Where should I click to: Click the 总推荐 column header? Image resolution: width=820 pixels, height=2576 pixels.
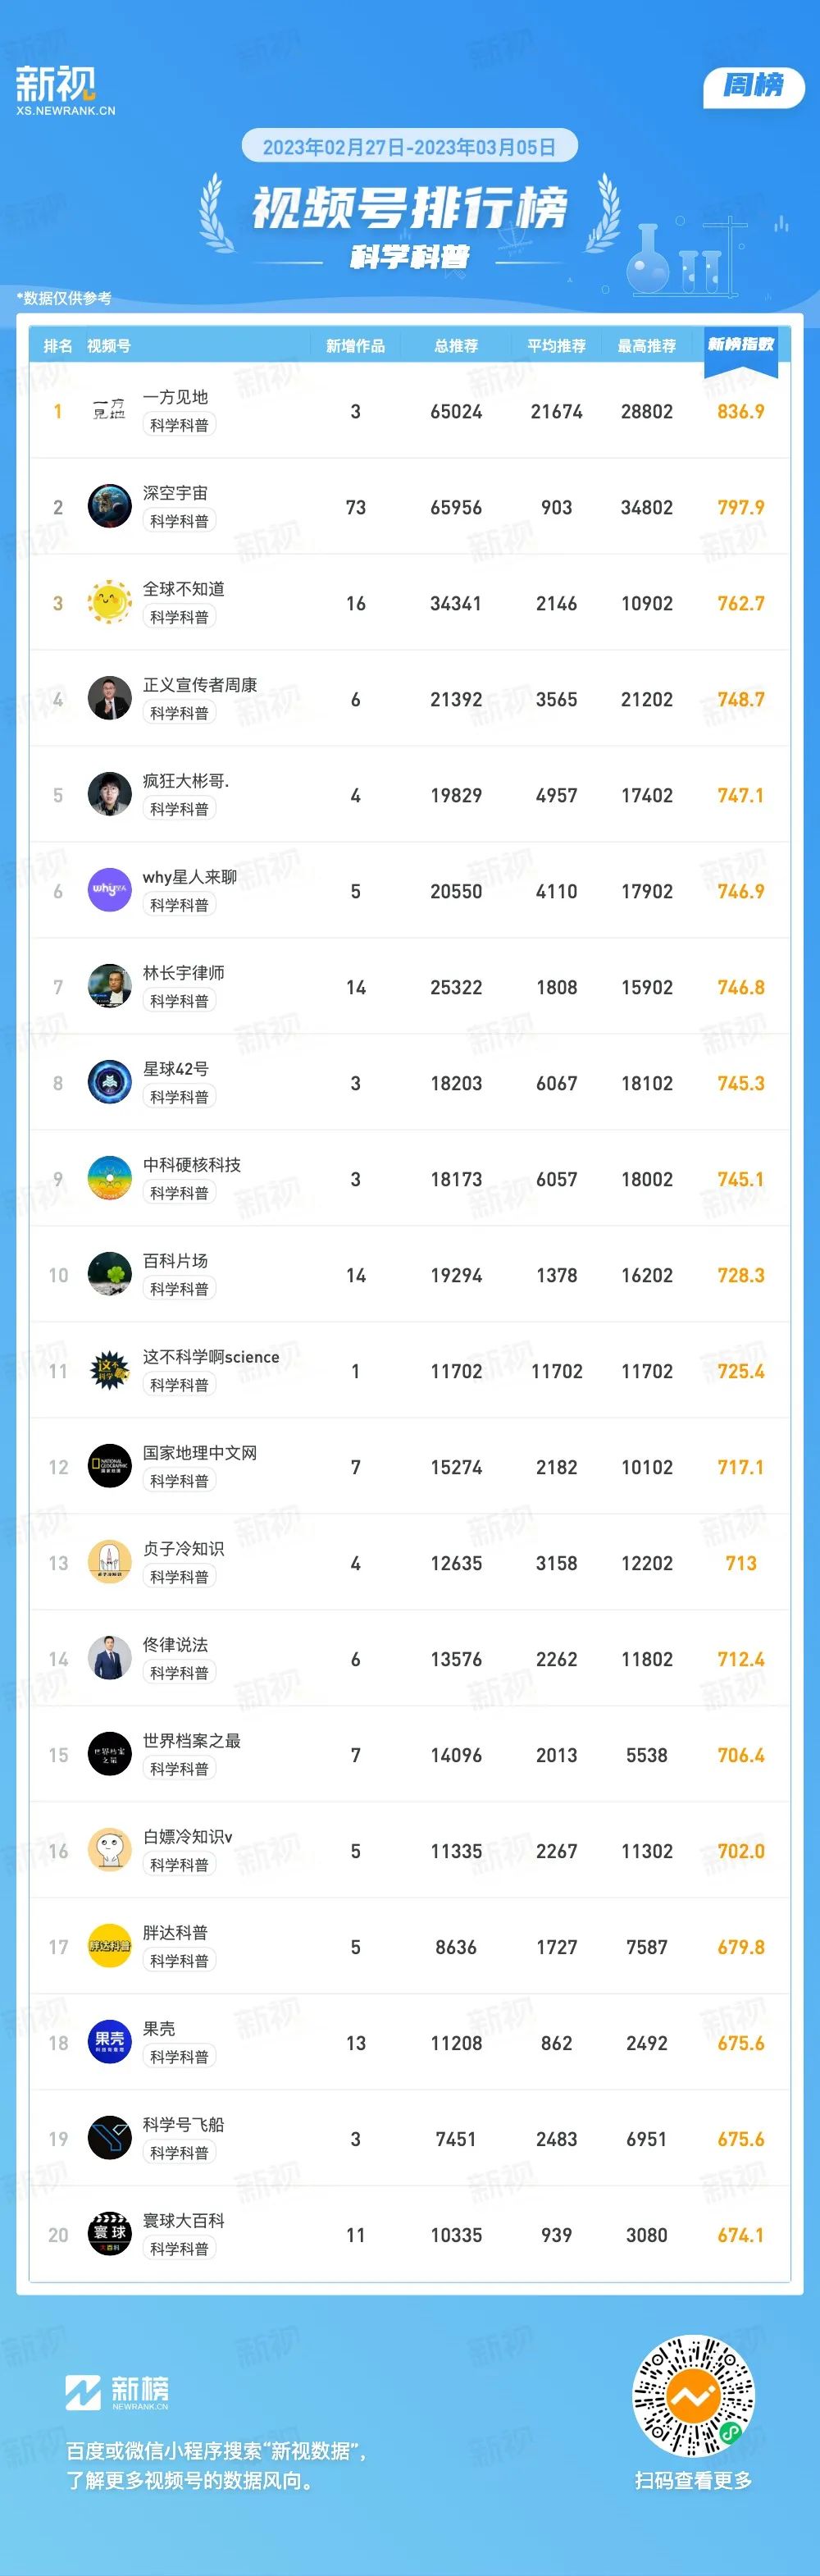tap(456, 346)
